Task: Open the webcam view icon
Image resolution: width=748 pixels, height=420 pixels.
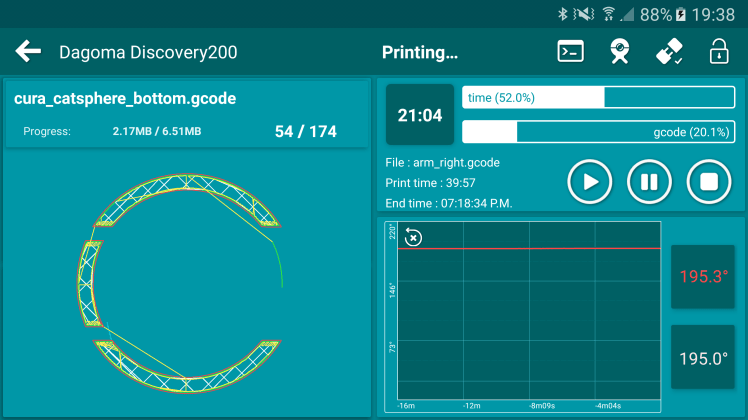Action: pyautogui.click(x=620, y=52)
